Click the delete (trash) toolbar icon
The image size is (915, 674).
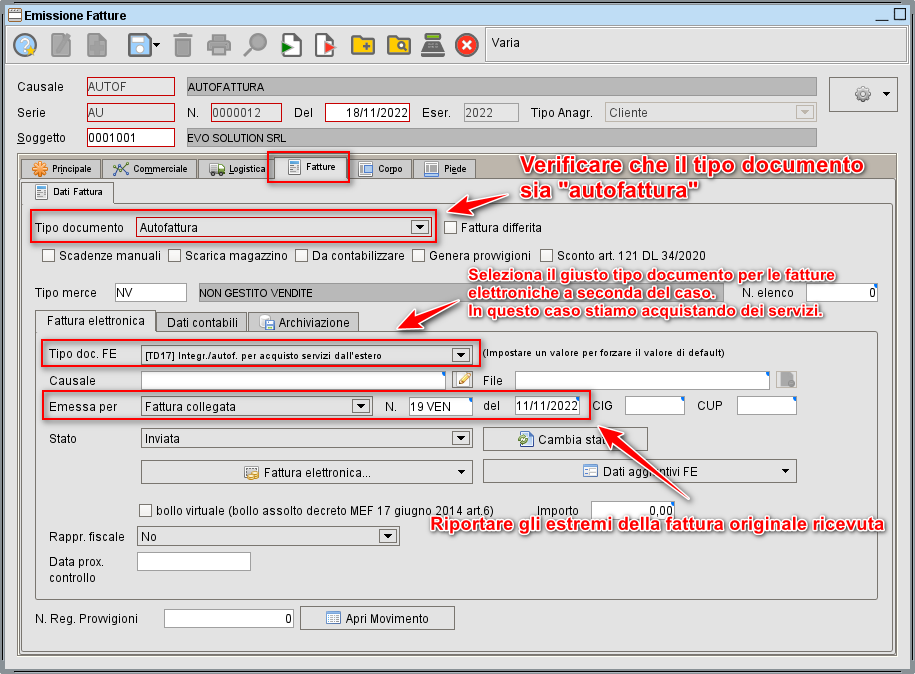click(181, 44)
